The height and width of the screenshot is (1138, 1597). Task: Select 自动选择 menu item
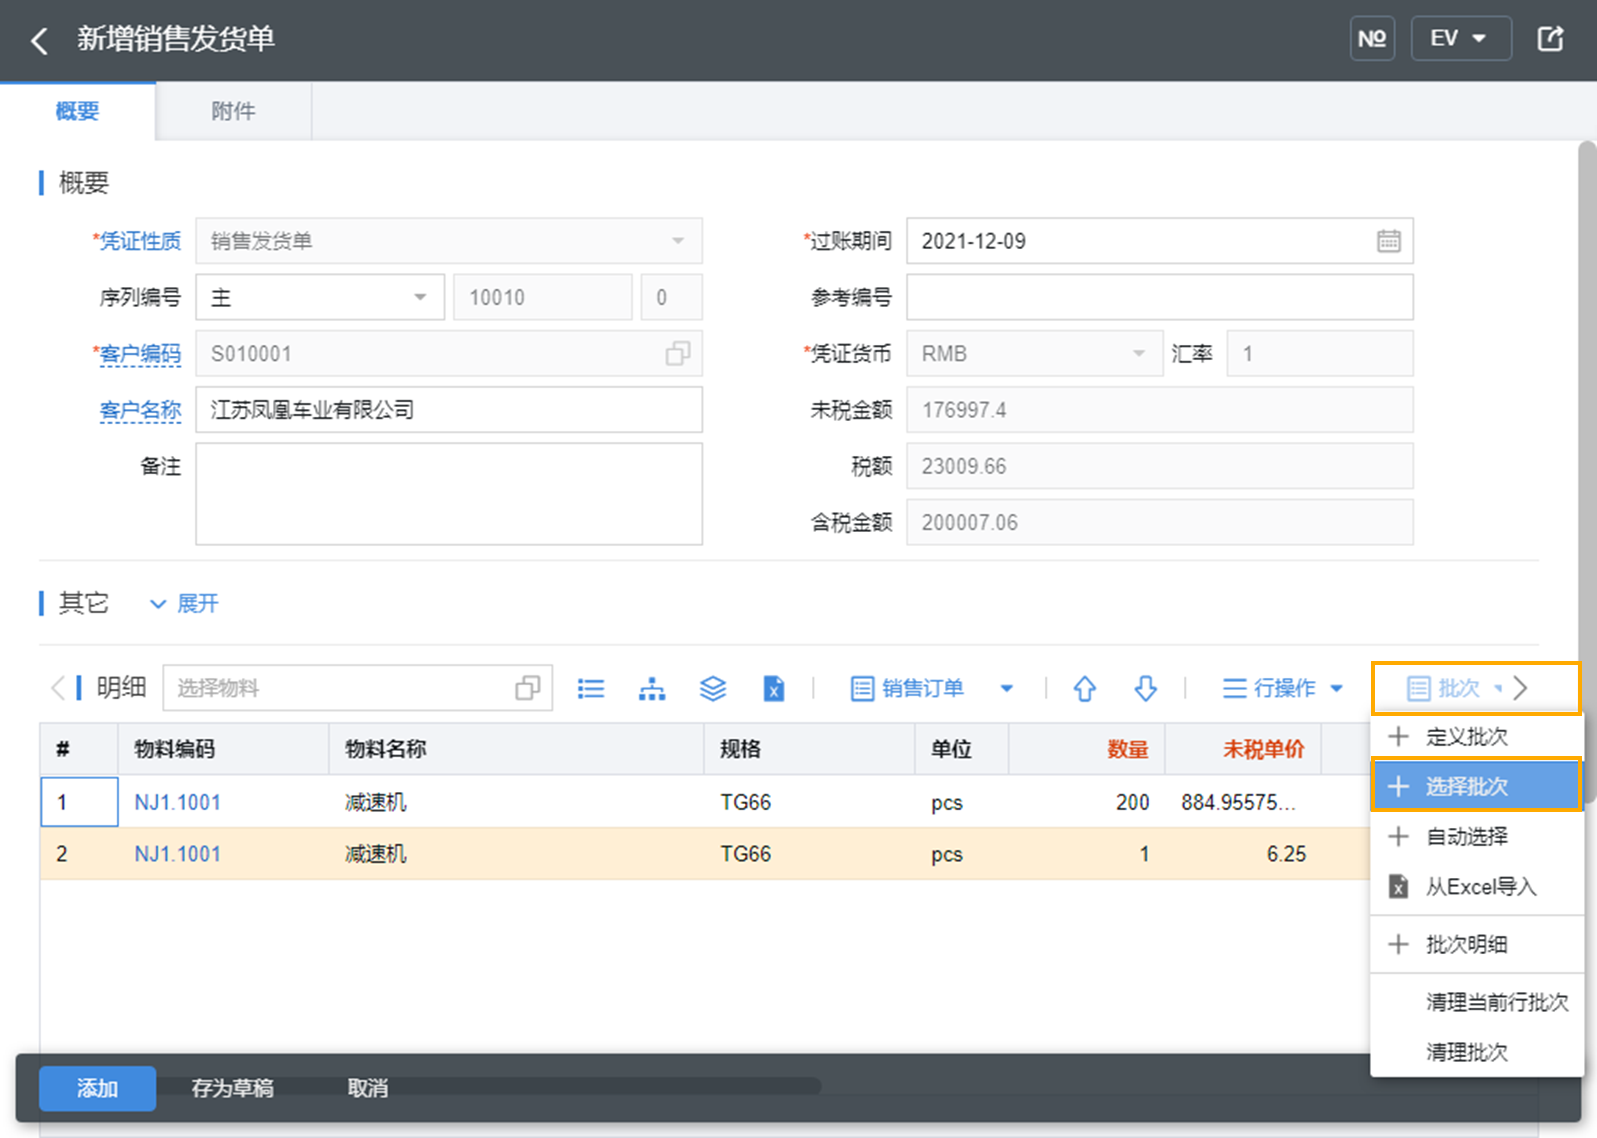point(1477,837)
